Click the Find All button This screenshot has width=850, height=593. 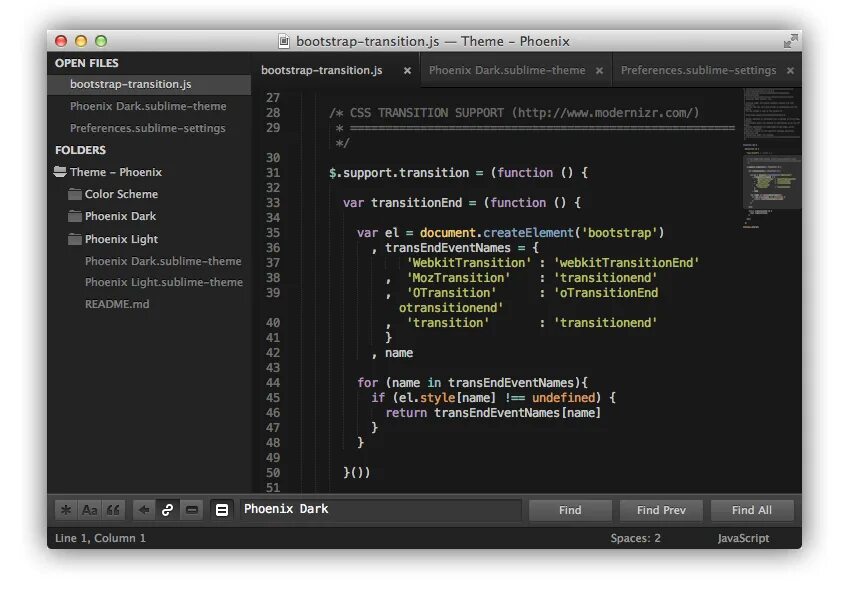(752, 510)
